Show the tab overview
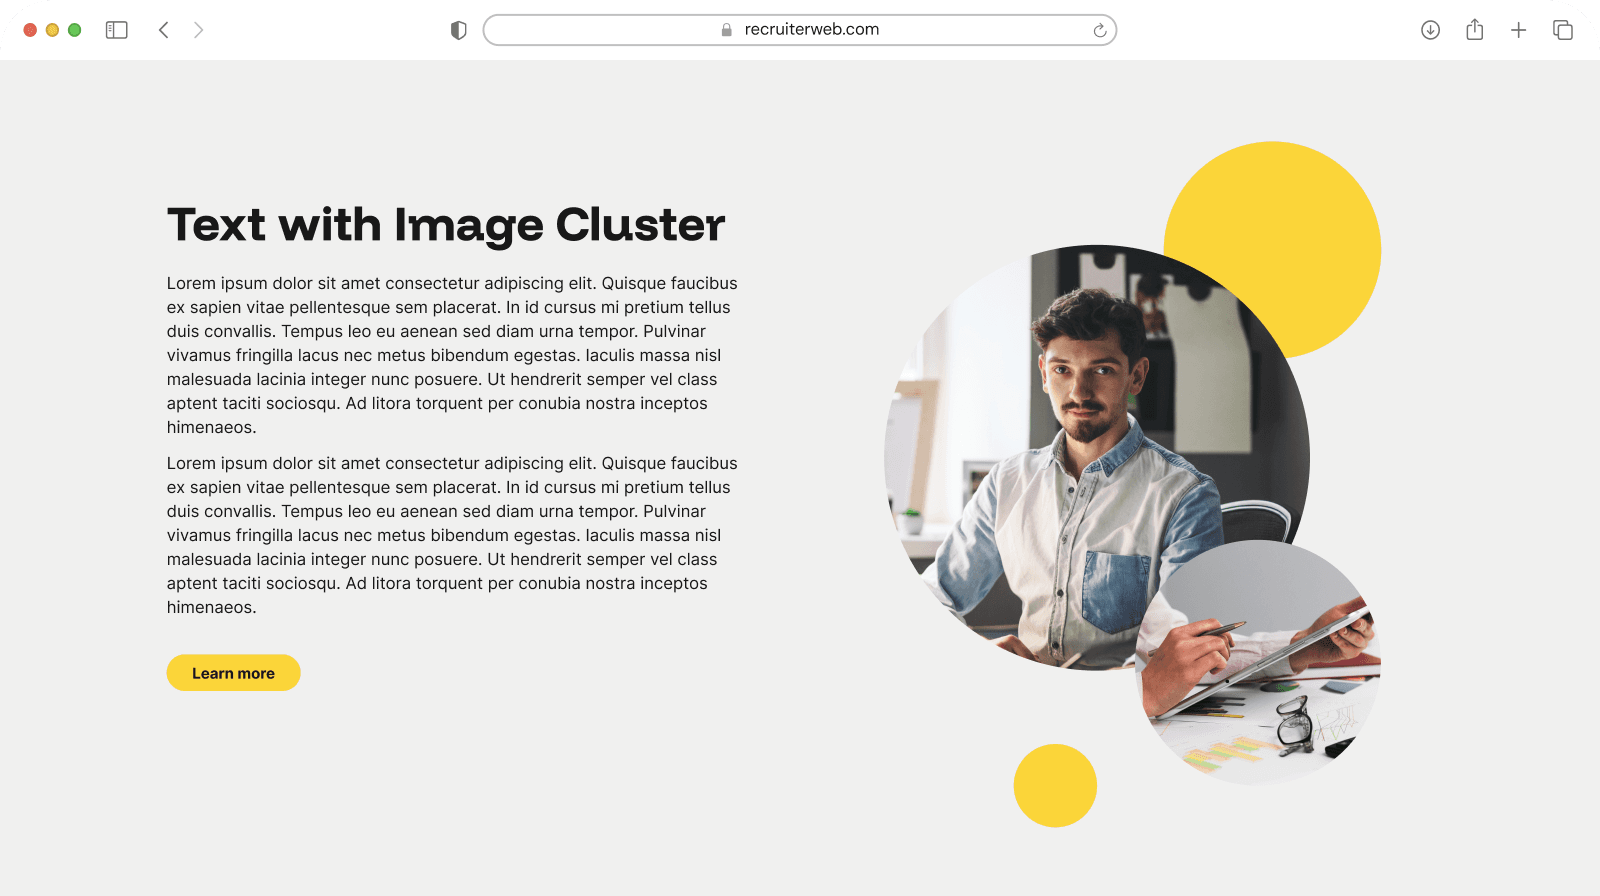 1562,30
